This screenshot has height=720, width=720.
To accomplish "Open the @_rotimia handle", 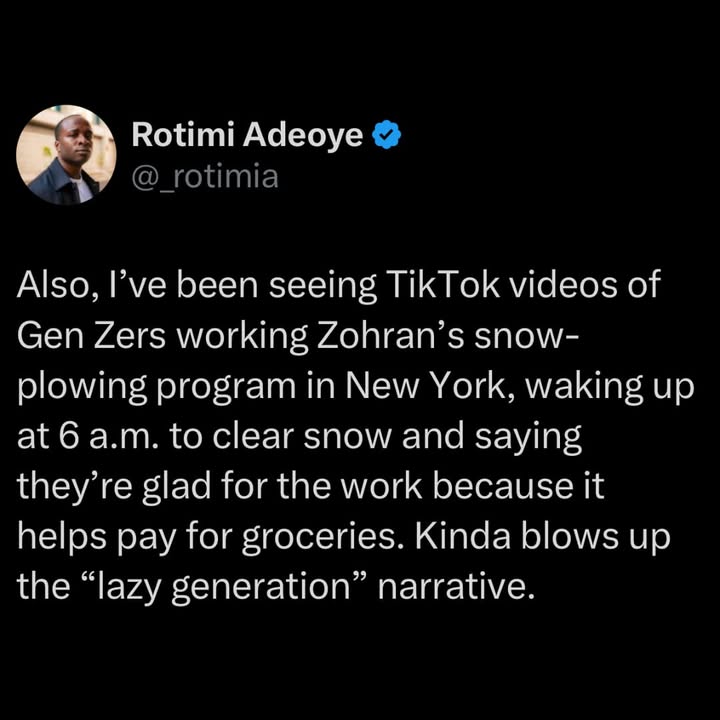I will pos(205,177).
